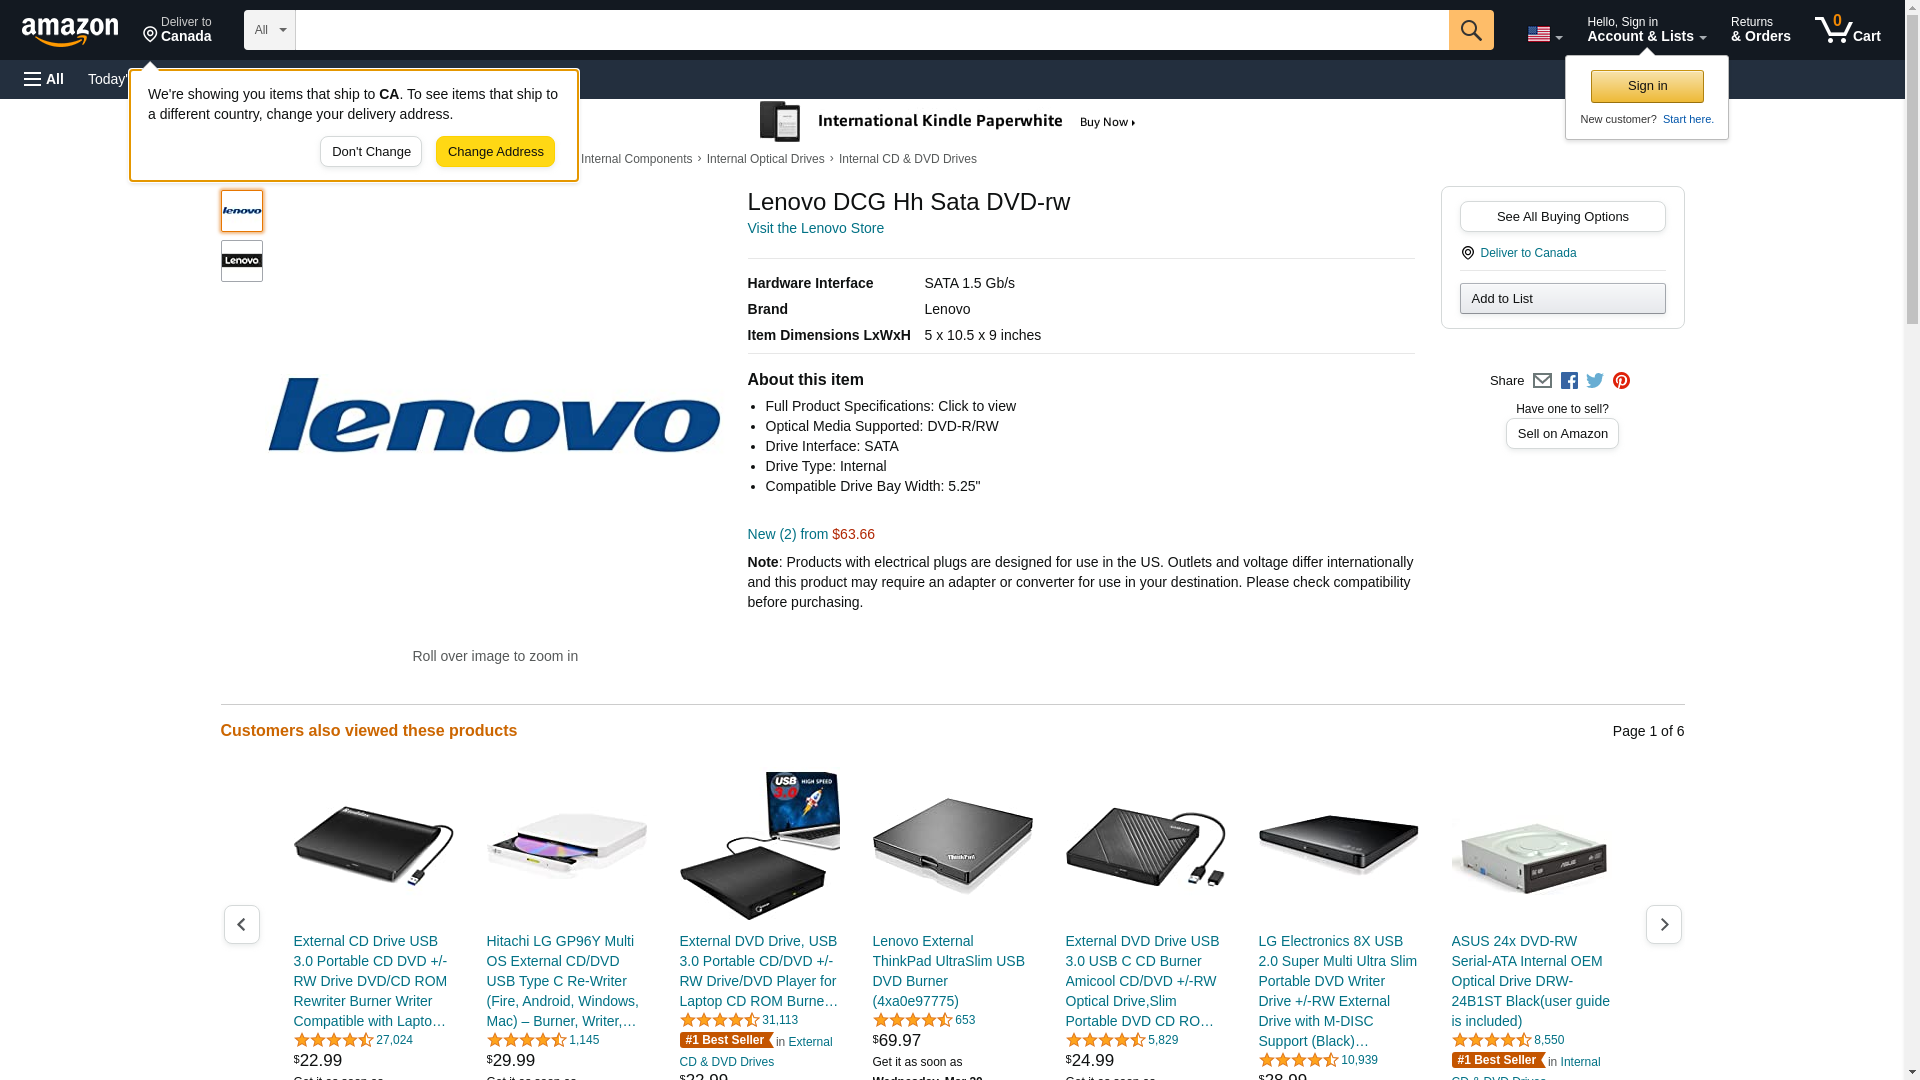Click See All Buying Options button
The height and width of the screenshot is (1080, 1920).
1563,217
